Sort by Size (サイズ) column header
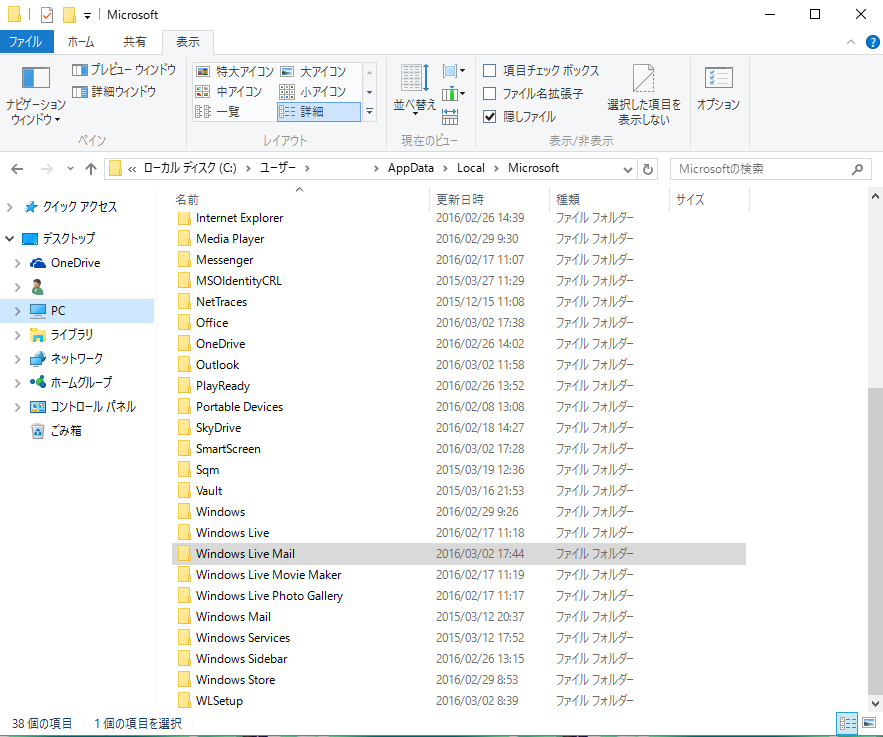Viewport: 883px width, 737px height. pyautogui.click(x=710, y=199)
